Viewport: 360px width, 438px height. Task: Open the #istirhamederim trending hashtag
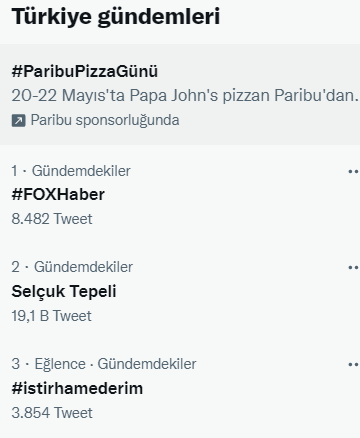77,388
